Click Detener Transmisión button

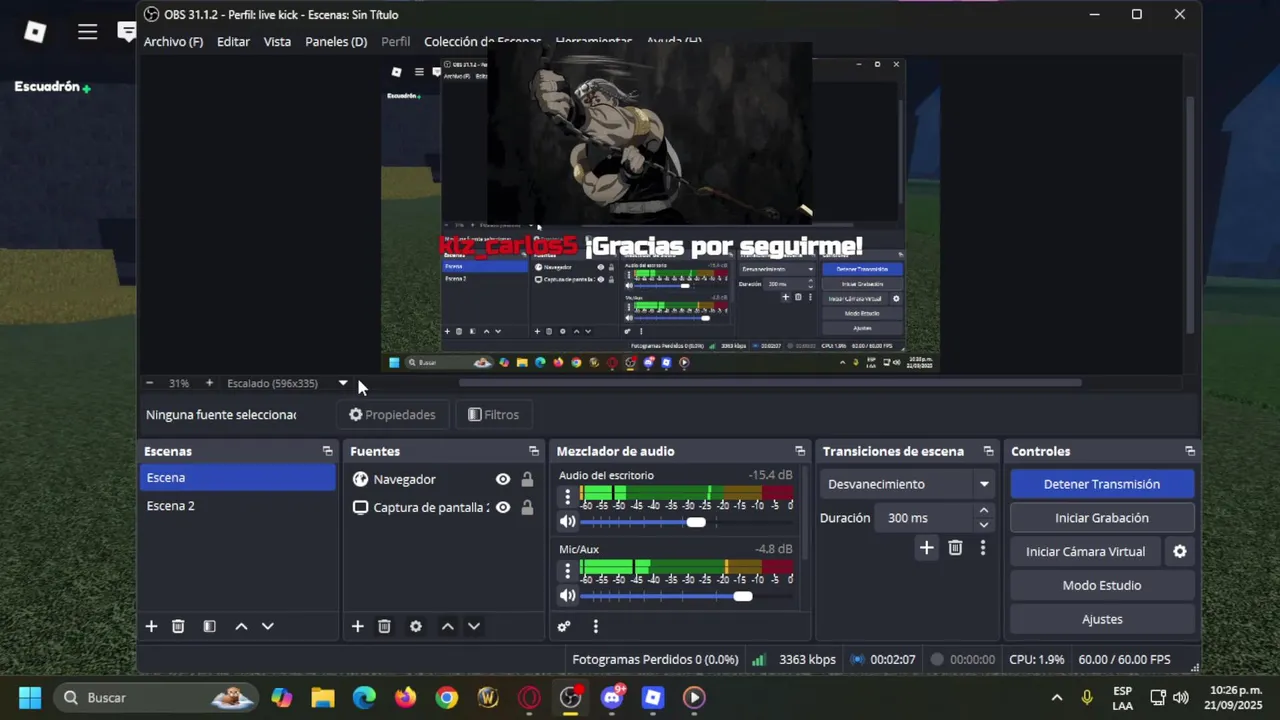click(x=1102, y=484)
